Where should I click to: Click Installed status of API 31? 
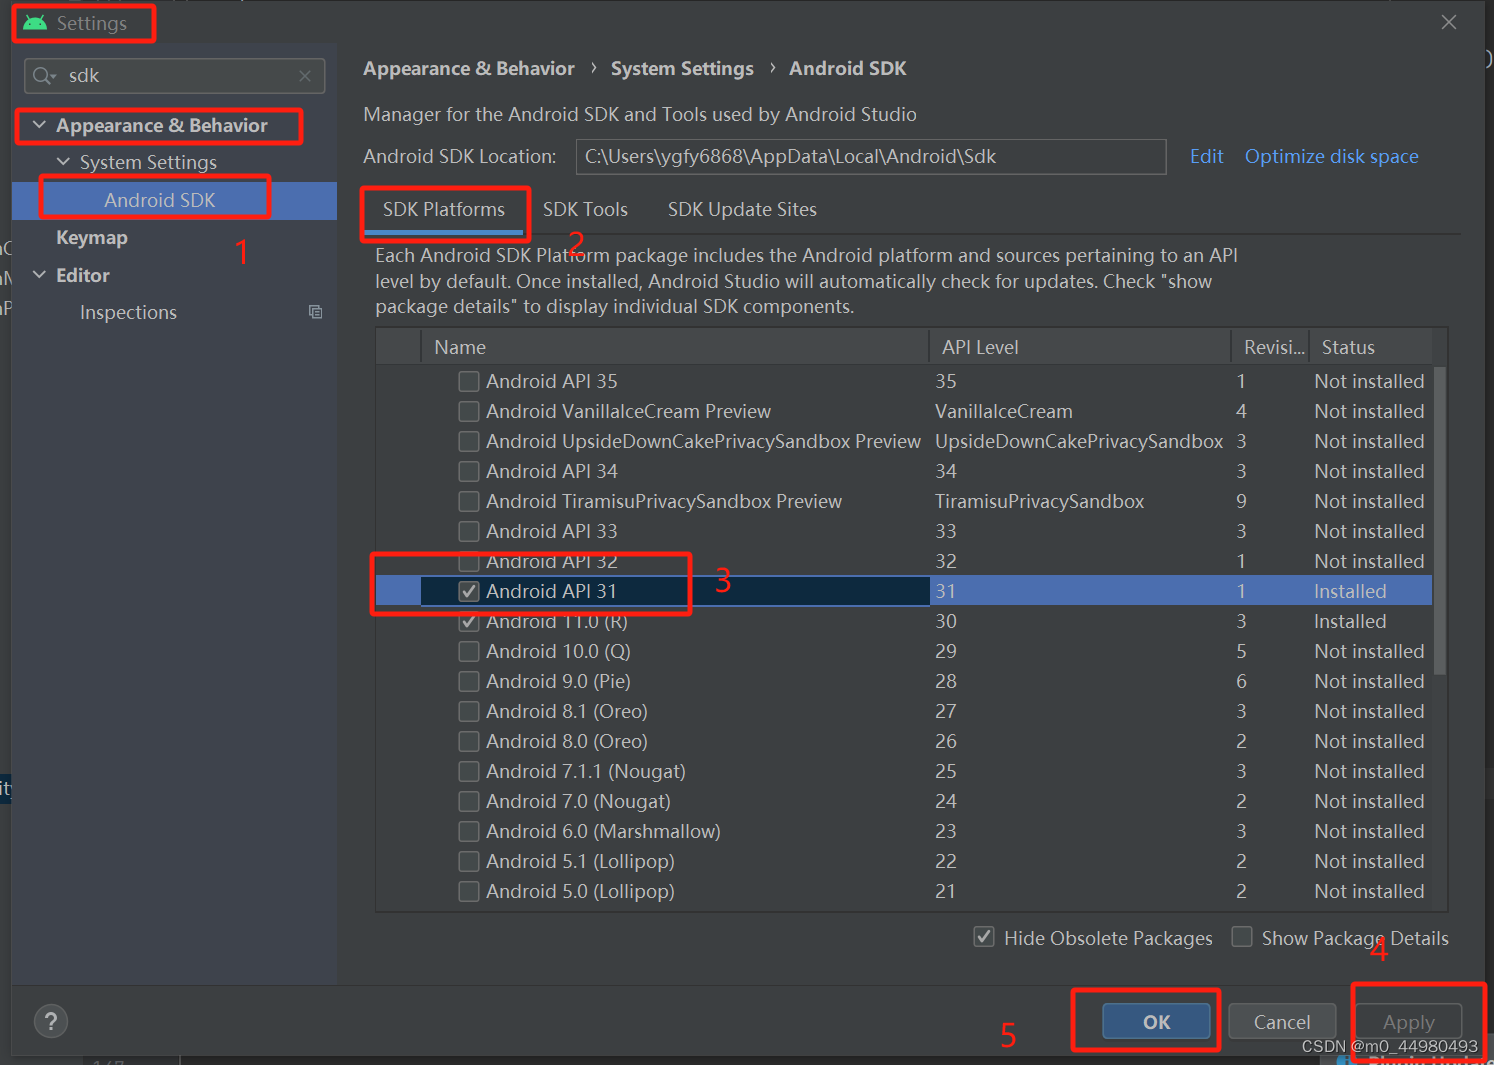tap(1350, 591)
